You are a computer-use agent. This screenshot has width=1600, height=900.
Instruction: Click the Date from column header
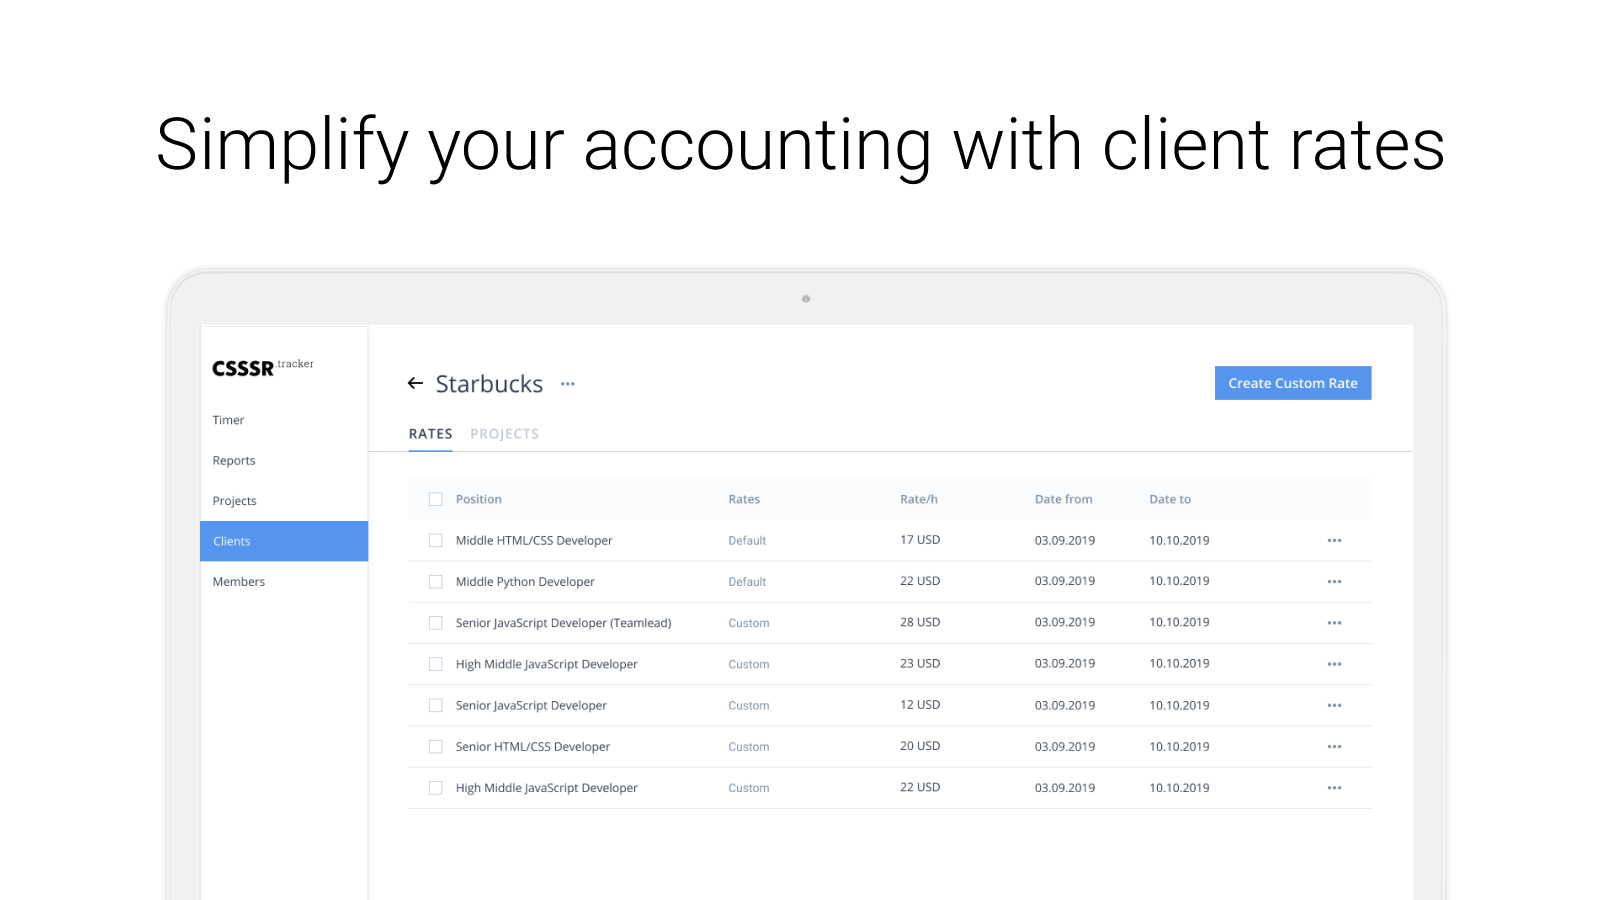(x=1064, y=499)
